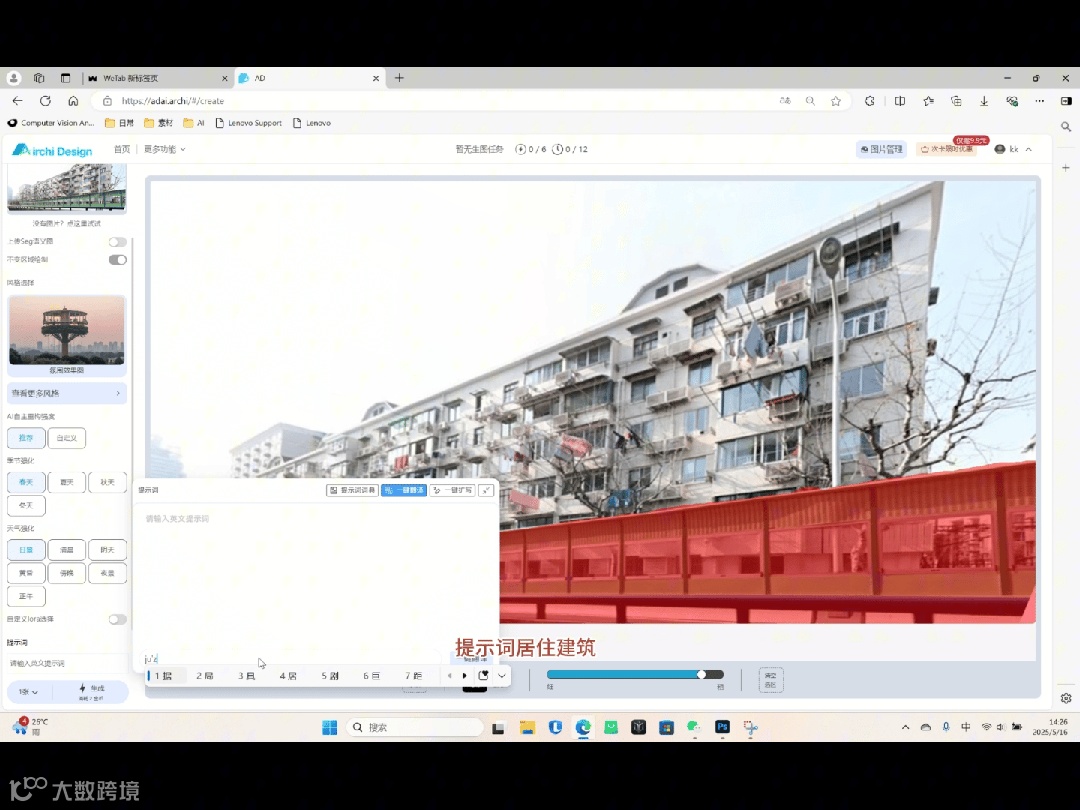Open Microsoft Store in taskbar

[x=666, y=727]
